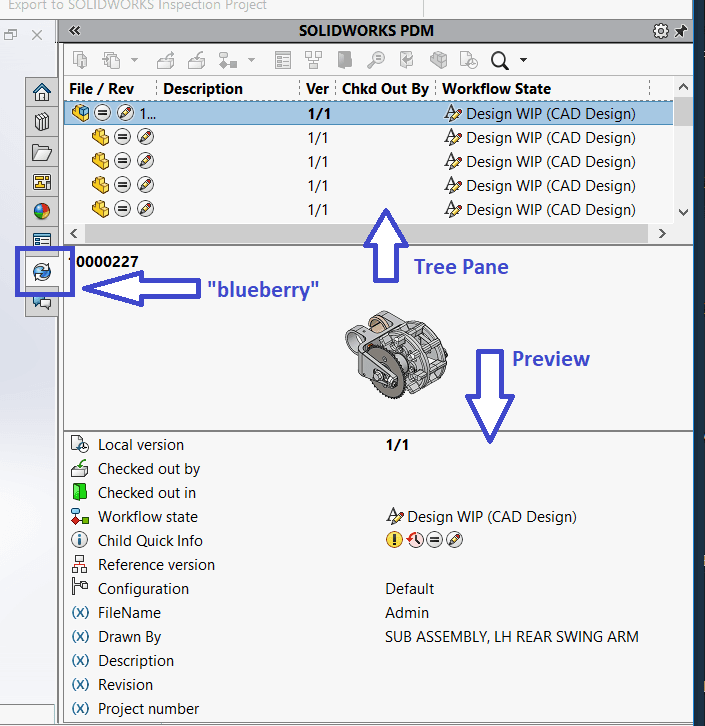Click the horizontal scrollbar track in the tree pane
The height and width of the screenshot is (726, 705).
tap(366, 233)
